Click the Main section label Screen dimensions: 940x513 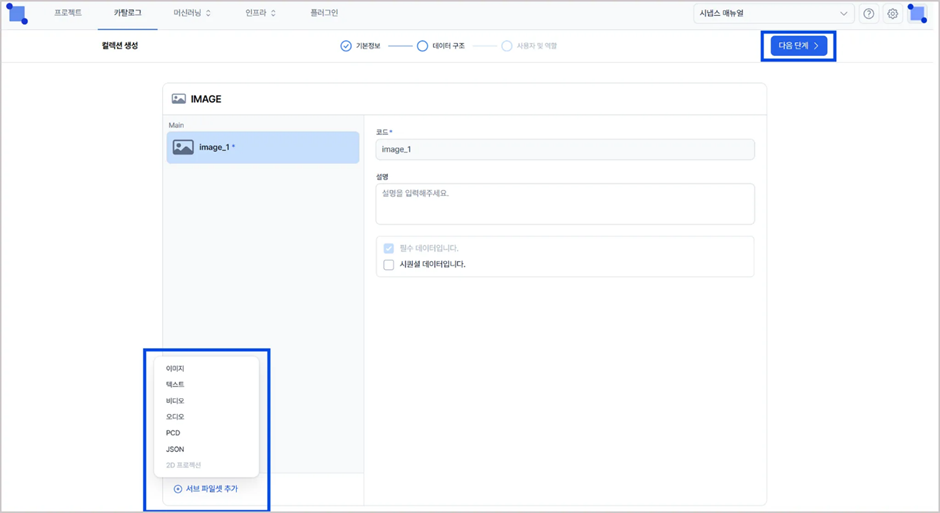(x=176, y=125)
